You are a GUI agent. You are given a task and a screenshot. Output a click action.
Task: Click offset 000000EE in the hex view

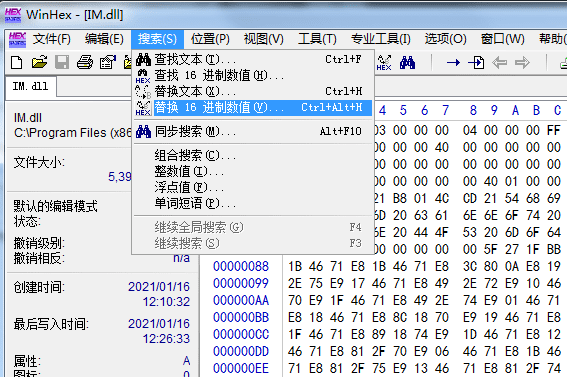pos(241,368)
